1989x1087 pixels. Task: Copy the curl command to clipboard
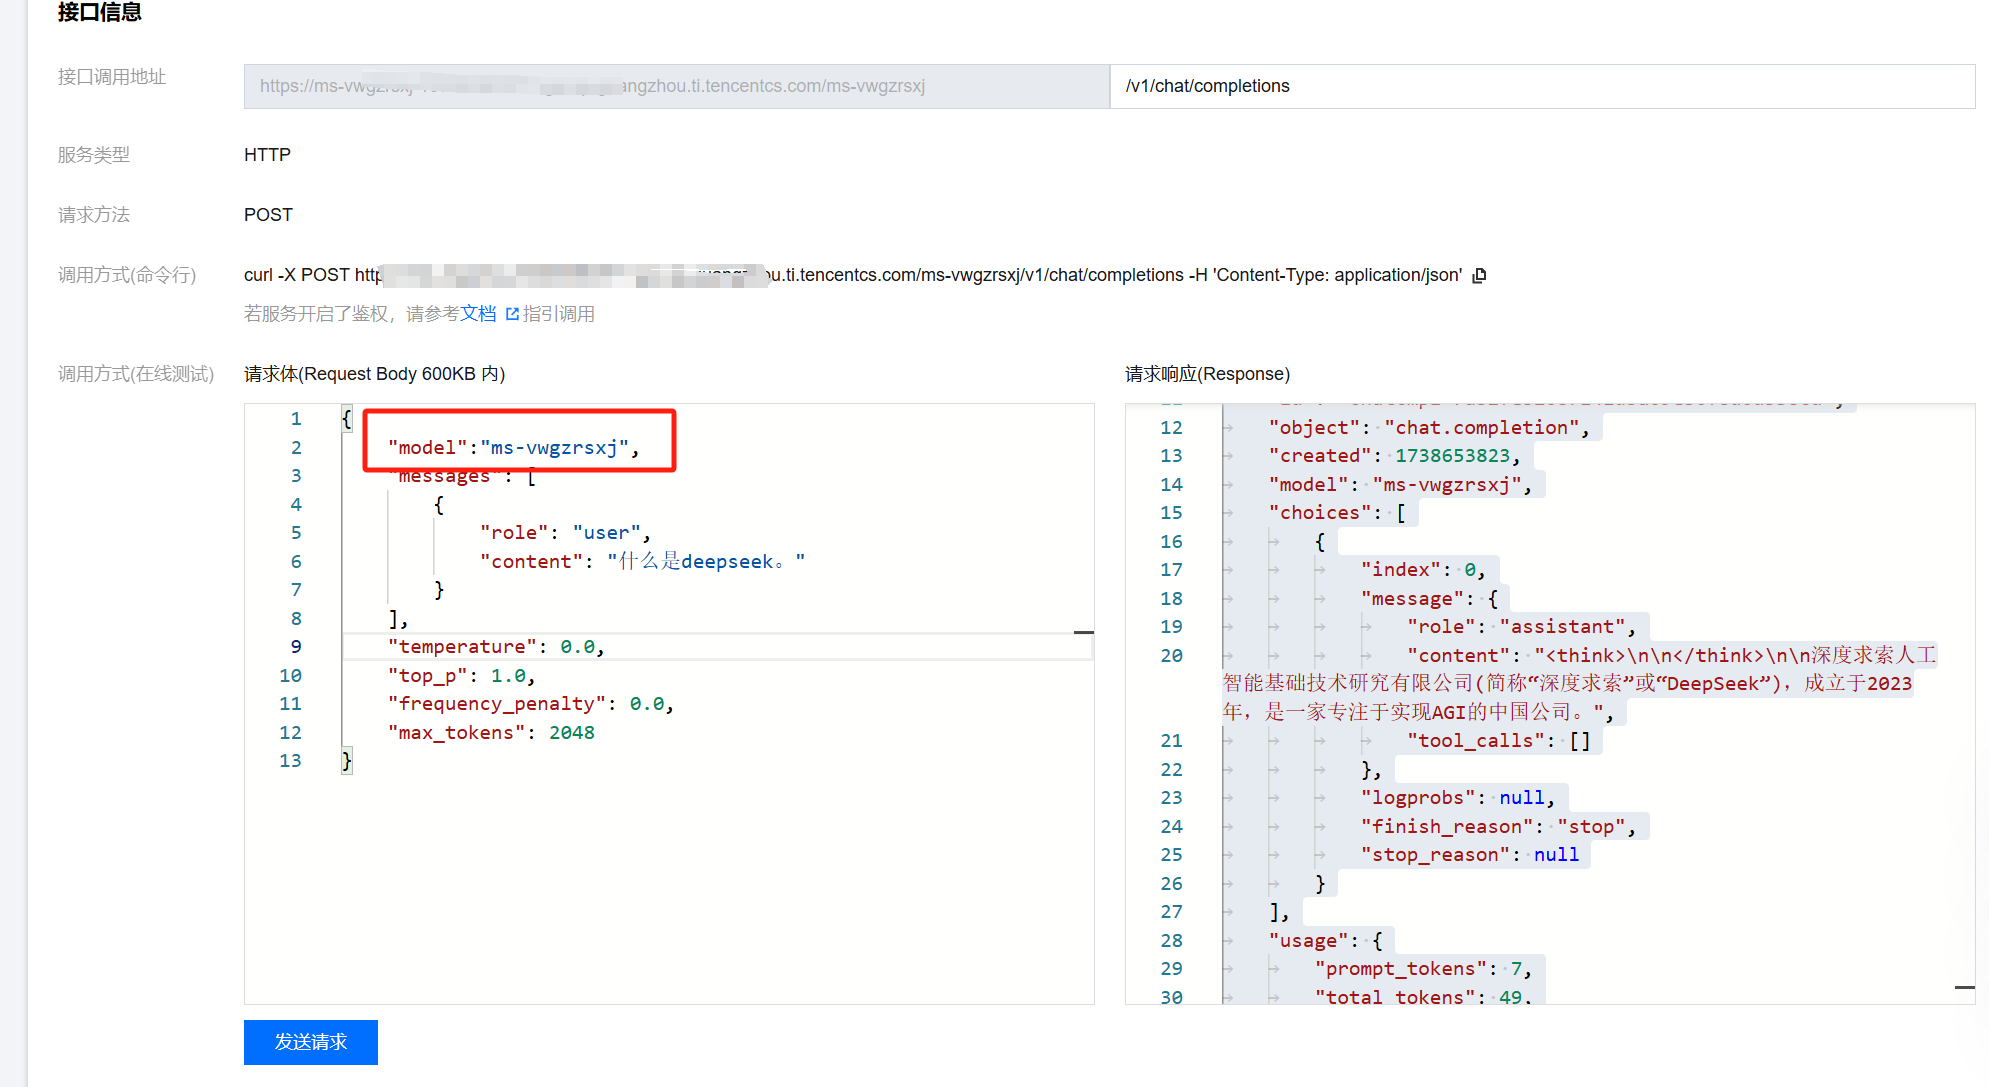point(1480,275)
